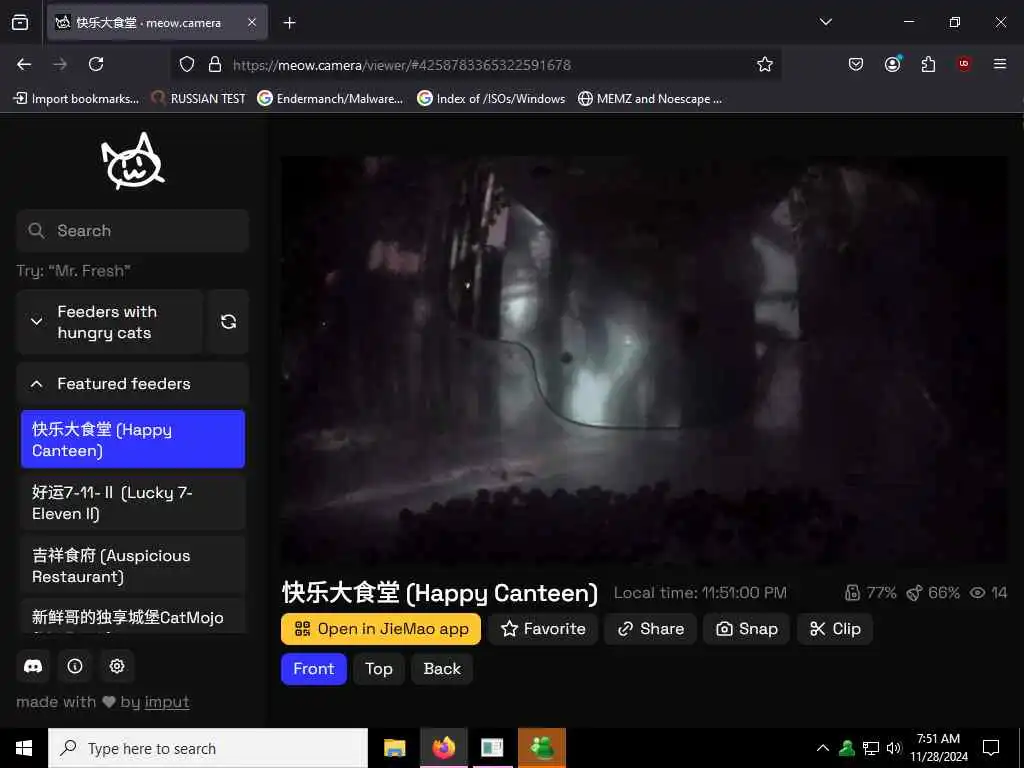
Task: Click the viewer count eye icon
Action: click(x=977, y=593)
